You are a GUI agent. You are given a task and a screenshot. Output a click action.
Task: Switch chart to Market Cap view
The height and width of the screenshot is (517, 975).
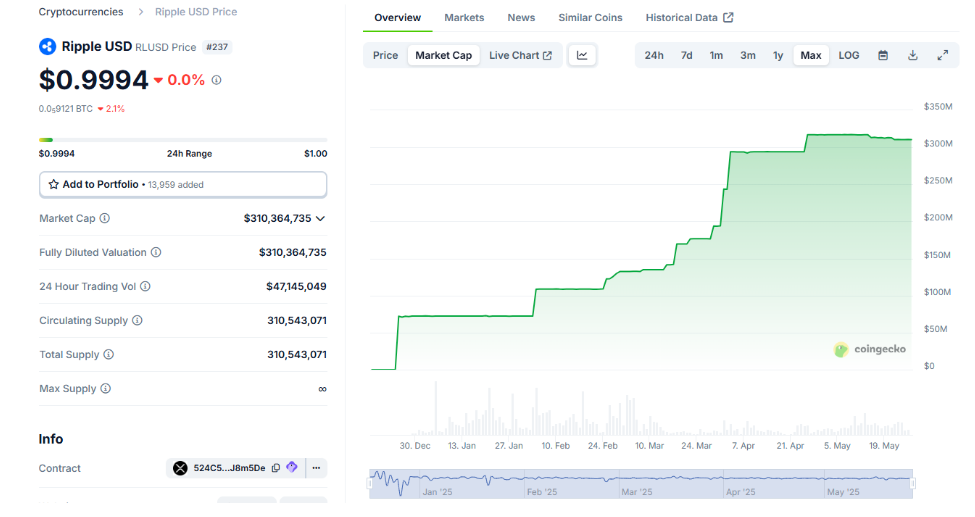(443, 55)
